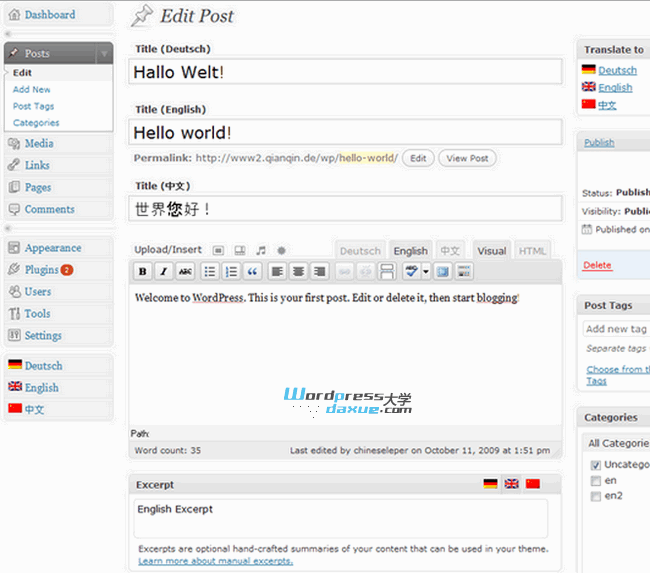This screenshot has height=573, width=650.
Task: Show the kitchen sink toolbar row
Action: tap(464, 272)
